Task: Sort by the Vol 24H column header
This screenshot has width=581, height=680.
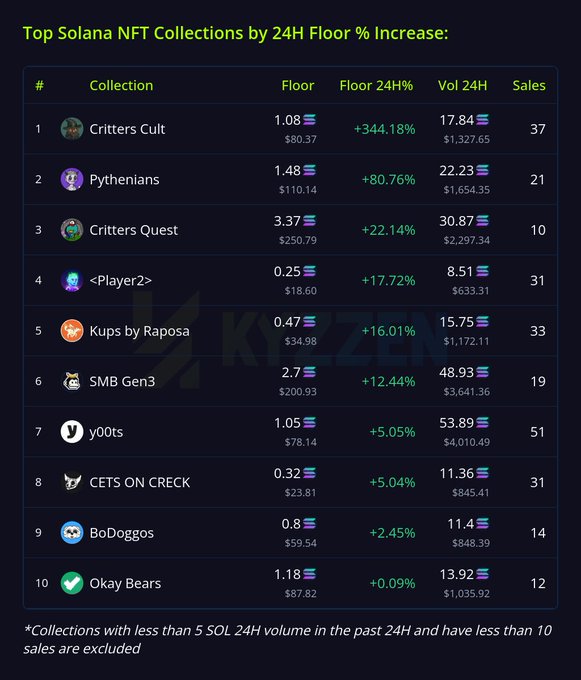Action: click(x=463, y=85)
